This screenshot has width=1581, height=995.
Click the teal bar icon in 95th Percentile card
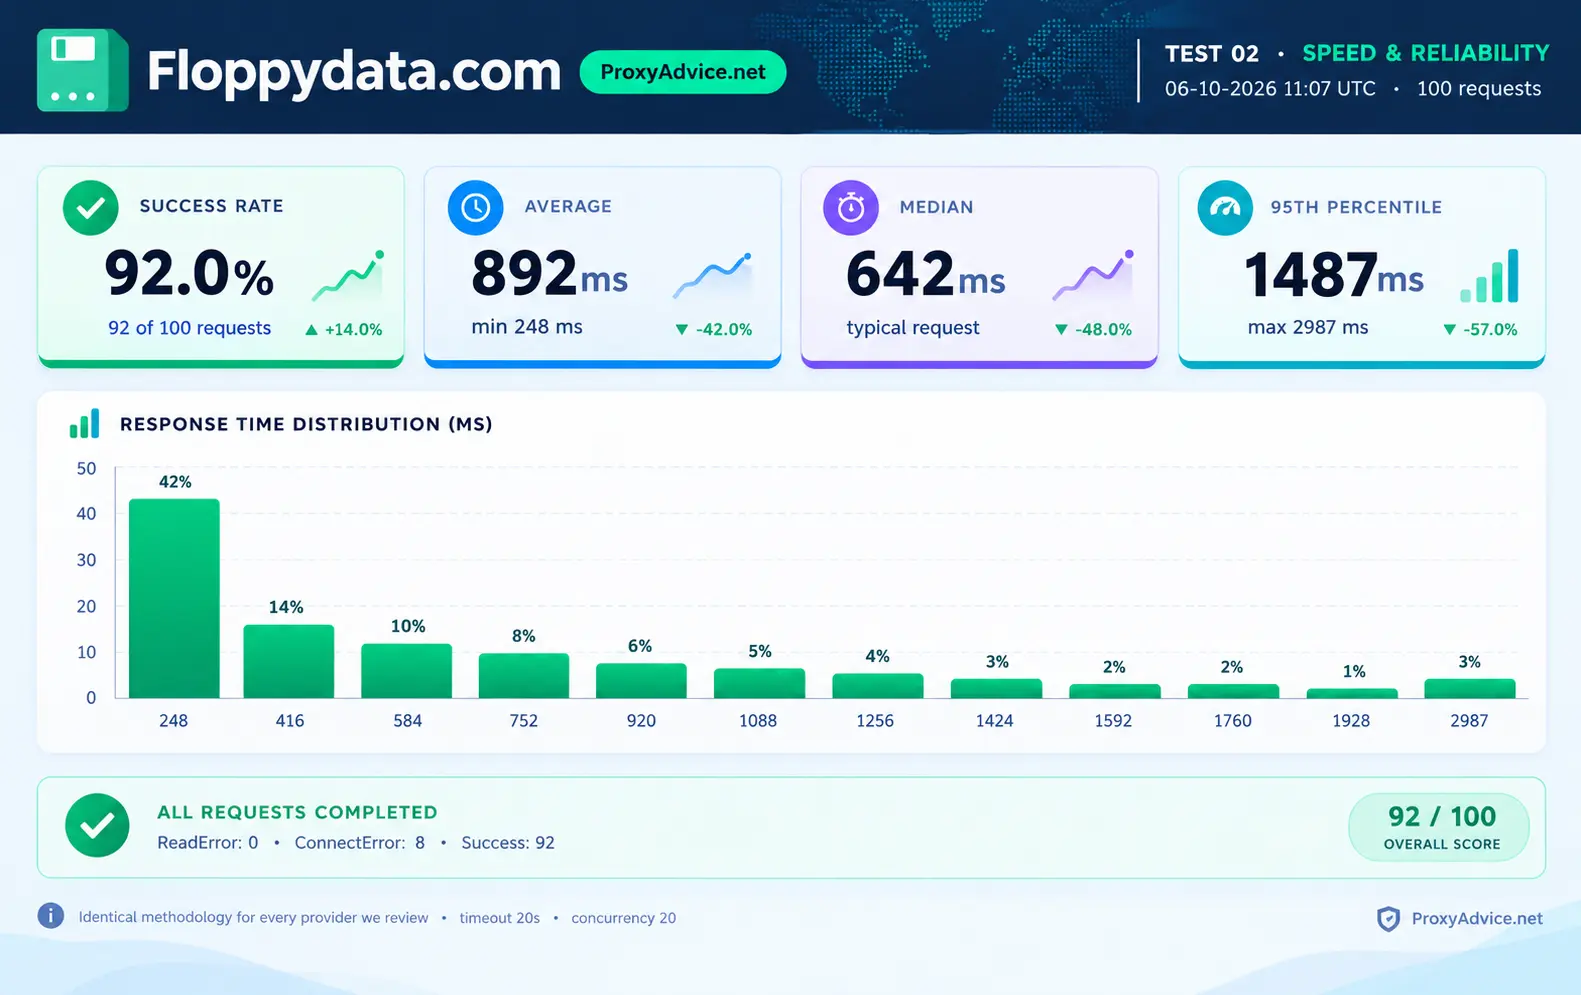point(1489,276)
